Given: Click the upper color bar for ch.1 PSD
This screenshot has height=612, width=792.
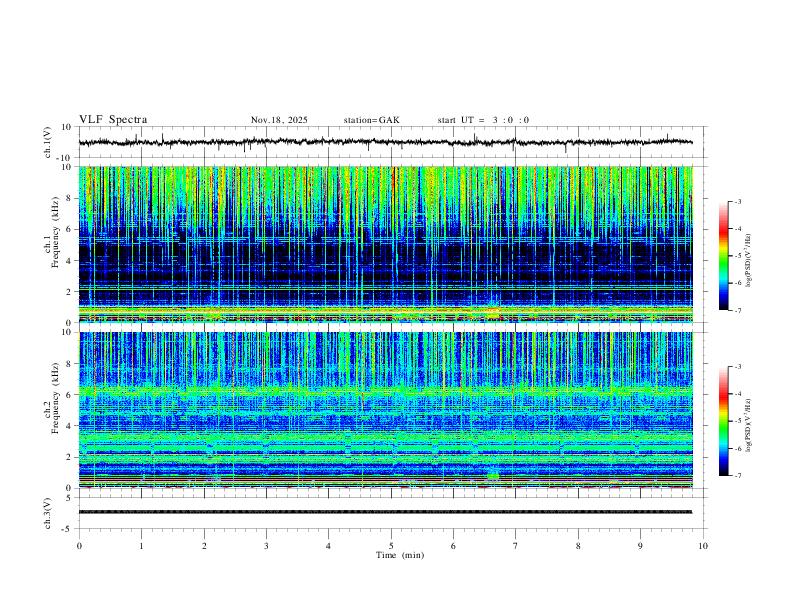Looking at the screenshot, I should tap(723, 256).
